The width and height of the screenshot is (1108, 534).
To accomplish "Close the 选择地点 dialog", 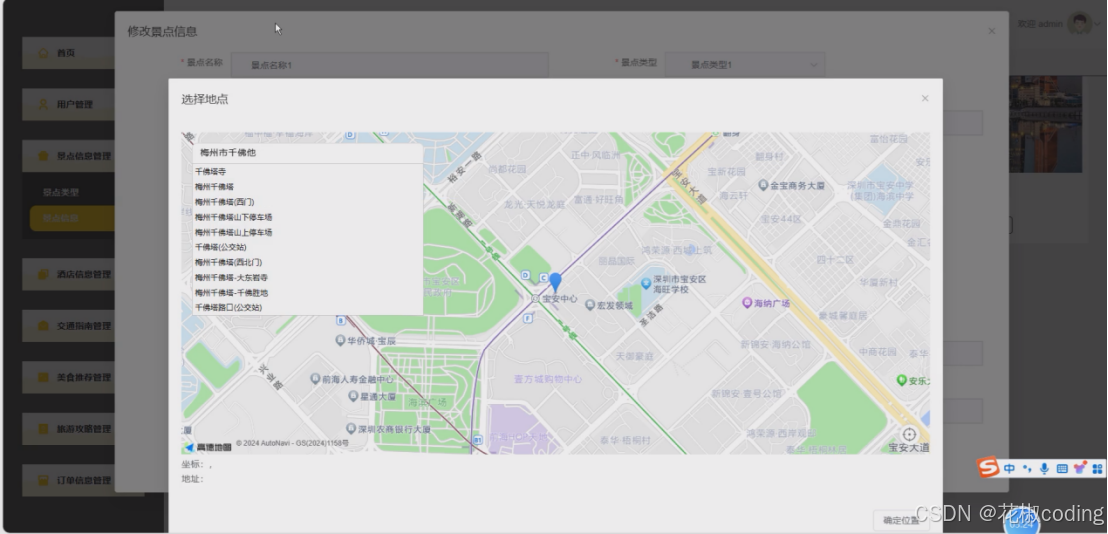I will (924, 98).
